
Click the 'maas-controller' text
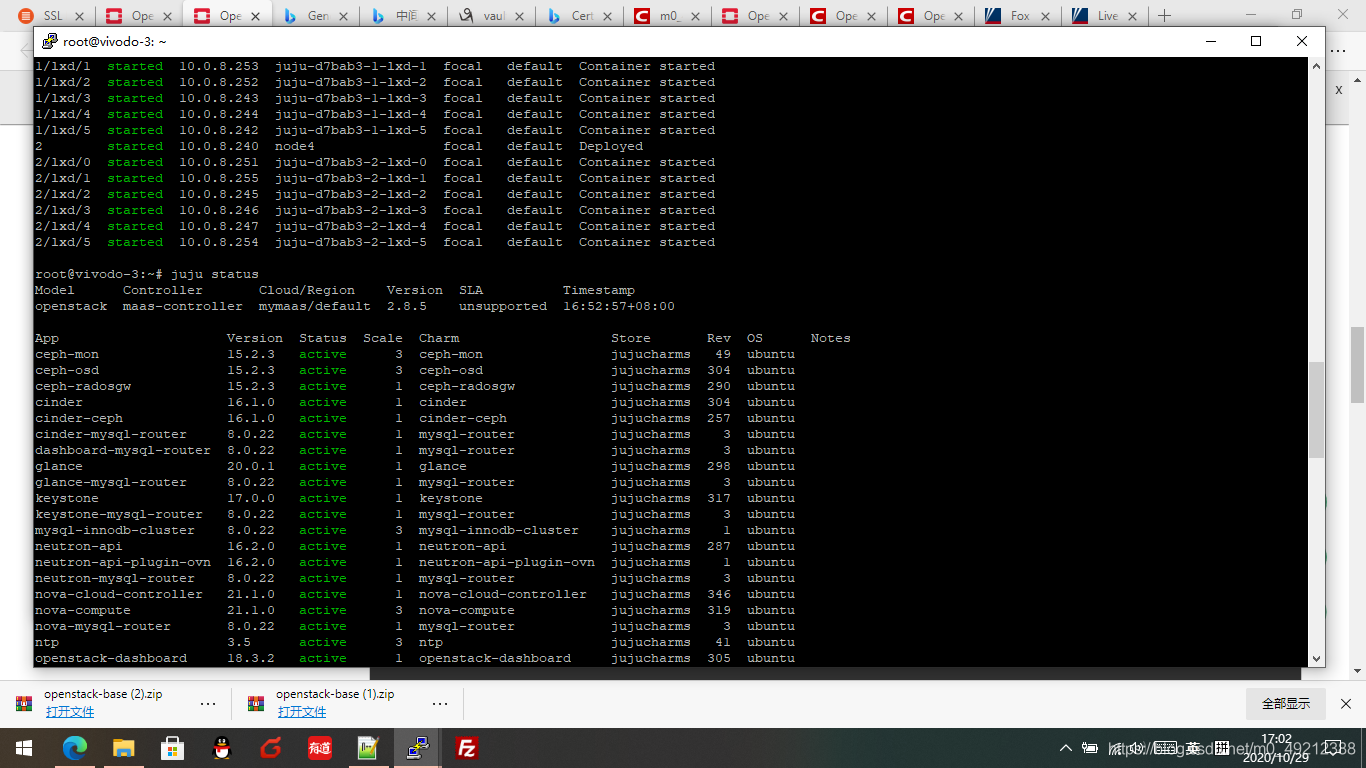tap(183, 306)
